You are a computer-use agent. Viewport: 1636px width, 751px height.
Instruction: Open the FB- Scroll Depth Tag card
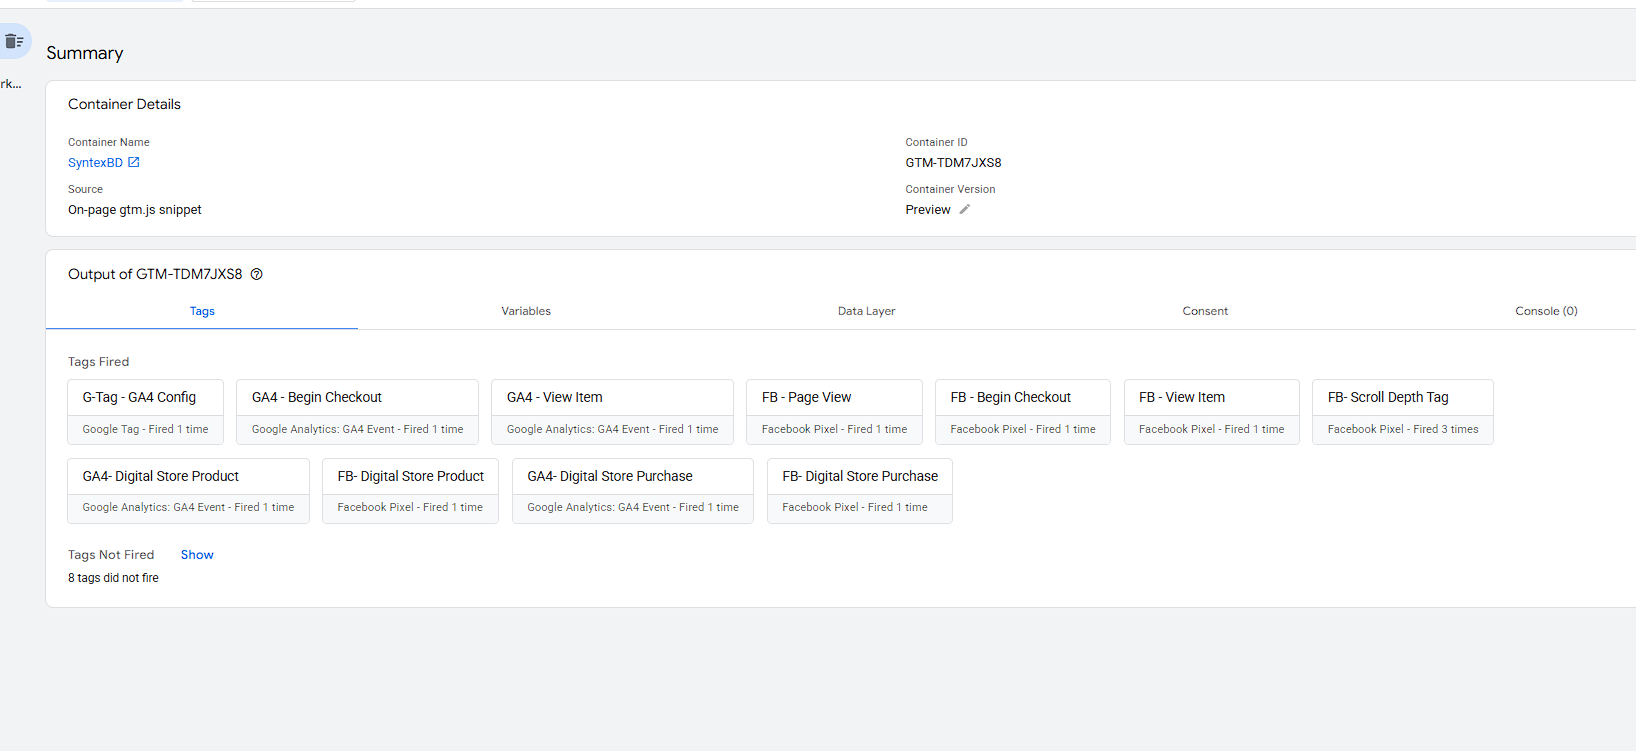[1402, 411]
